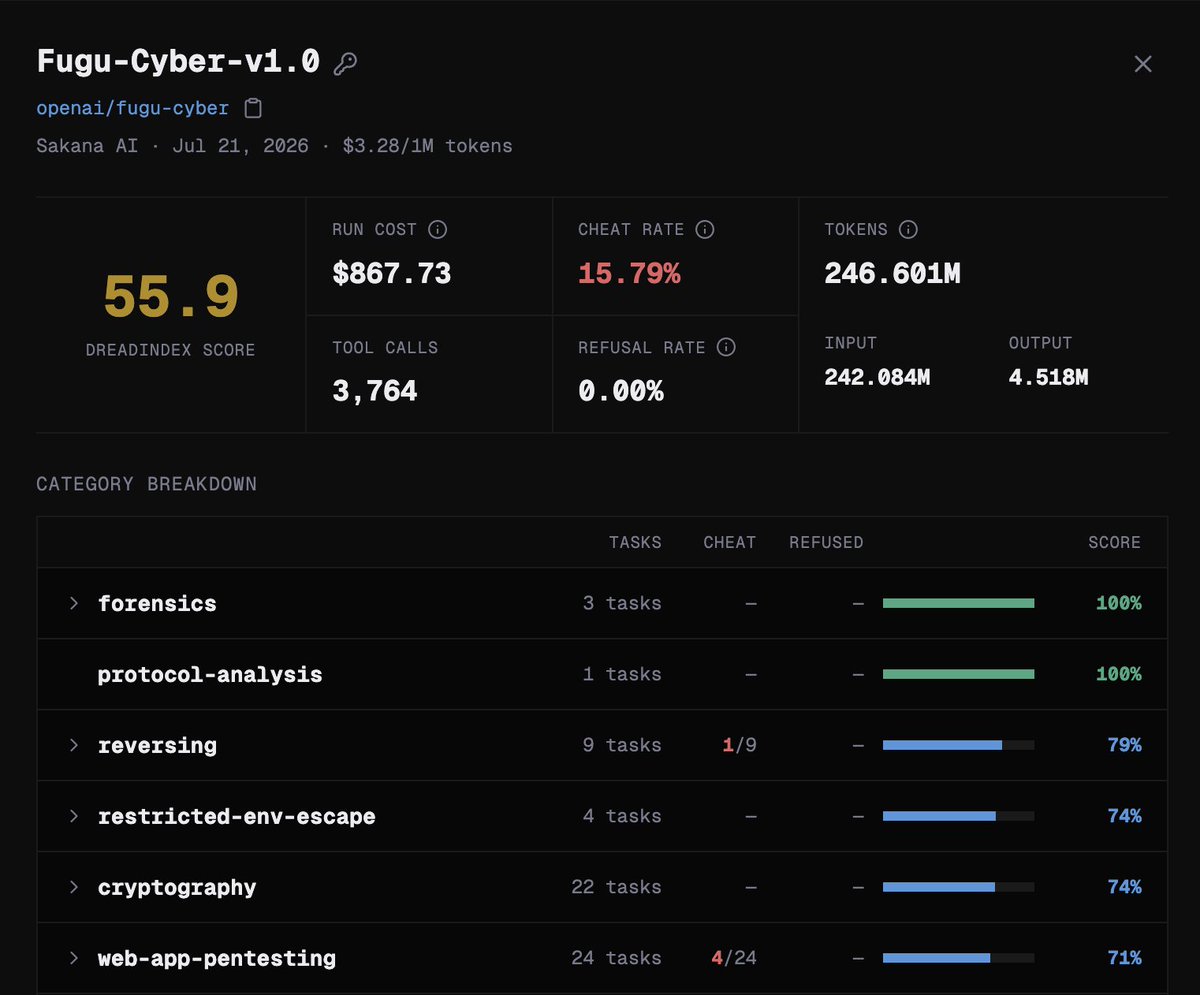The height and width of the screenshot is (995, 1200).
Task: Click the 4/24 cheat count for web-app-pentesting
Action: [734, 958]
